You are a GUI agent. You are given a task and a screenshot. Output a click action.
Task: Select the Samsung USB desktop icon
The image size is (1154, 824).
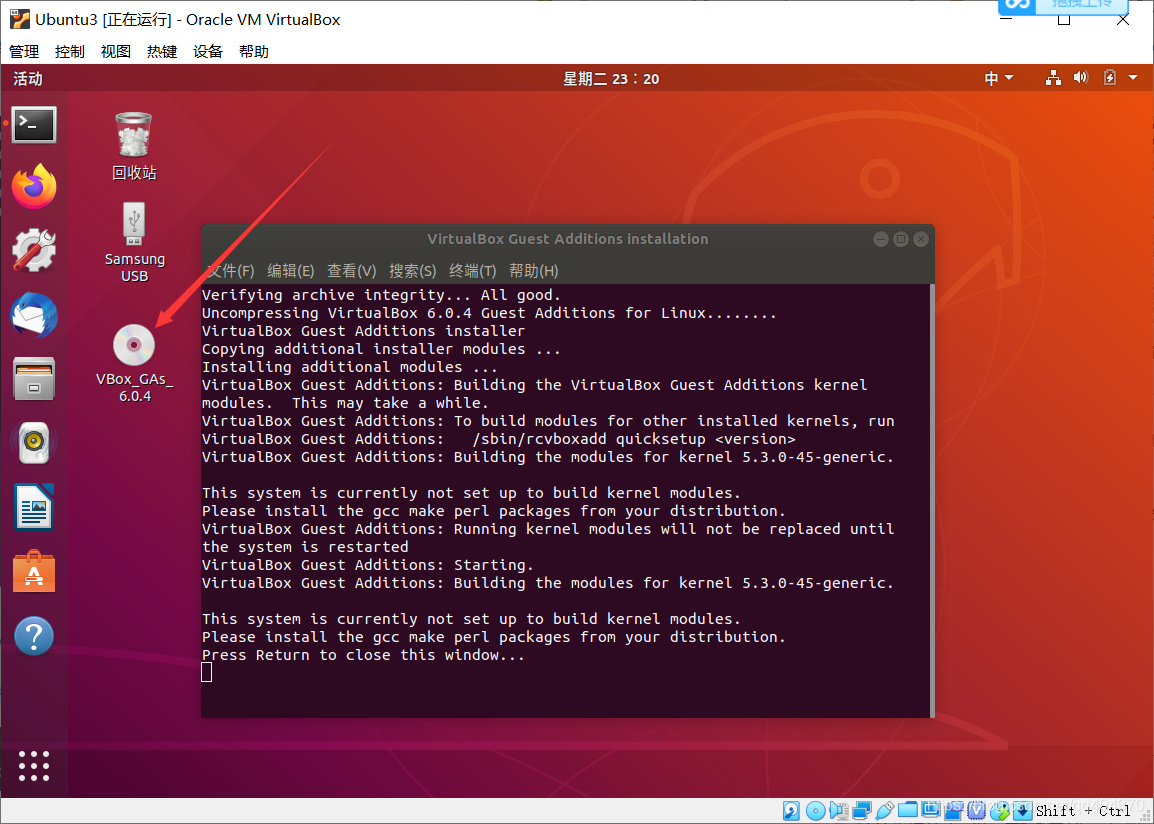click(134, 242)
